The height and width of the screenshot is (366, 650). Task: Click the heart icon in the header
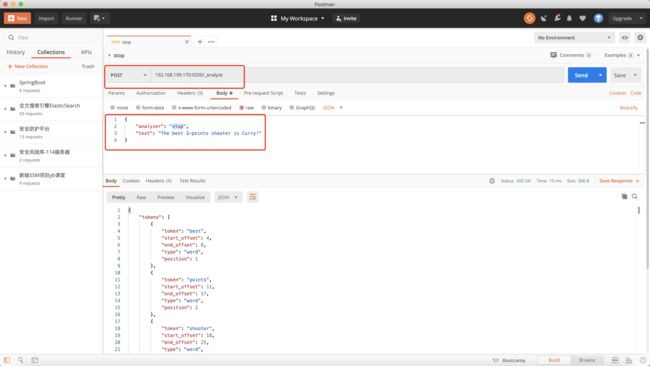point(582,18)
